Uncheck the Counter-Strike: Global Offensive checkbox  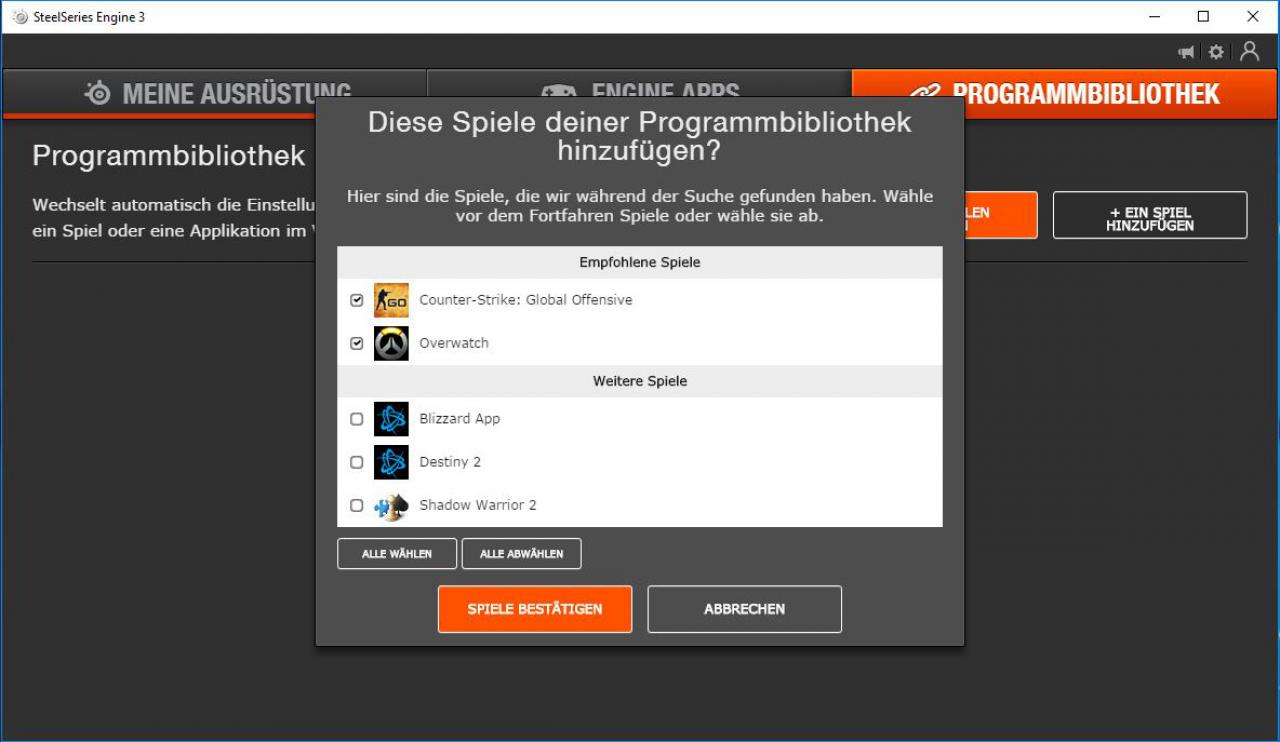(x=357, y=300)
